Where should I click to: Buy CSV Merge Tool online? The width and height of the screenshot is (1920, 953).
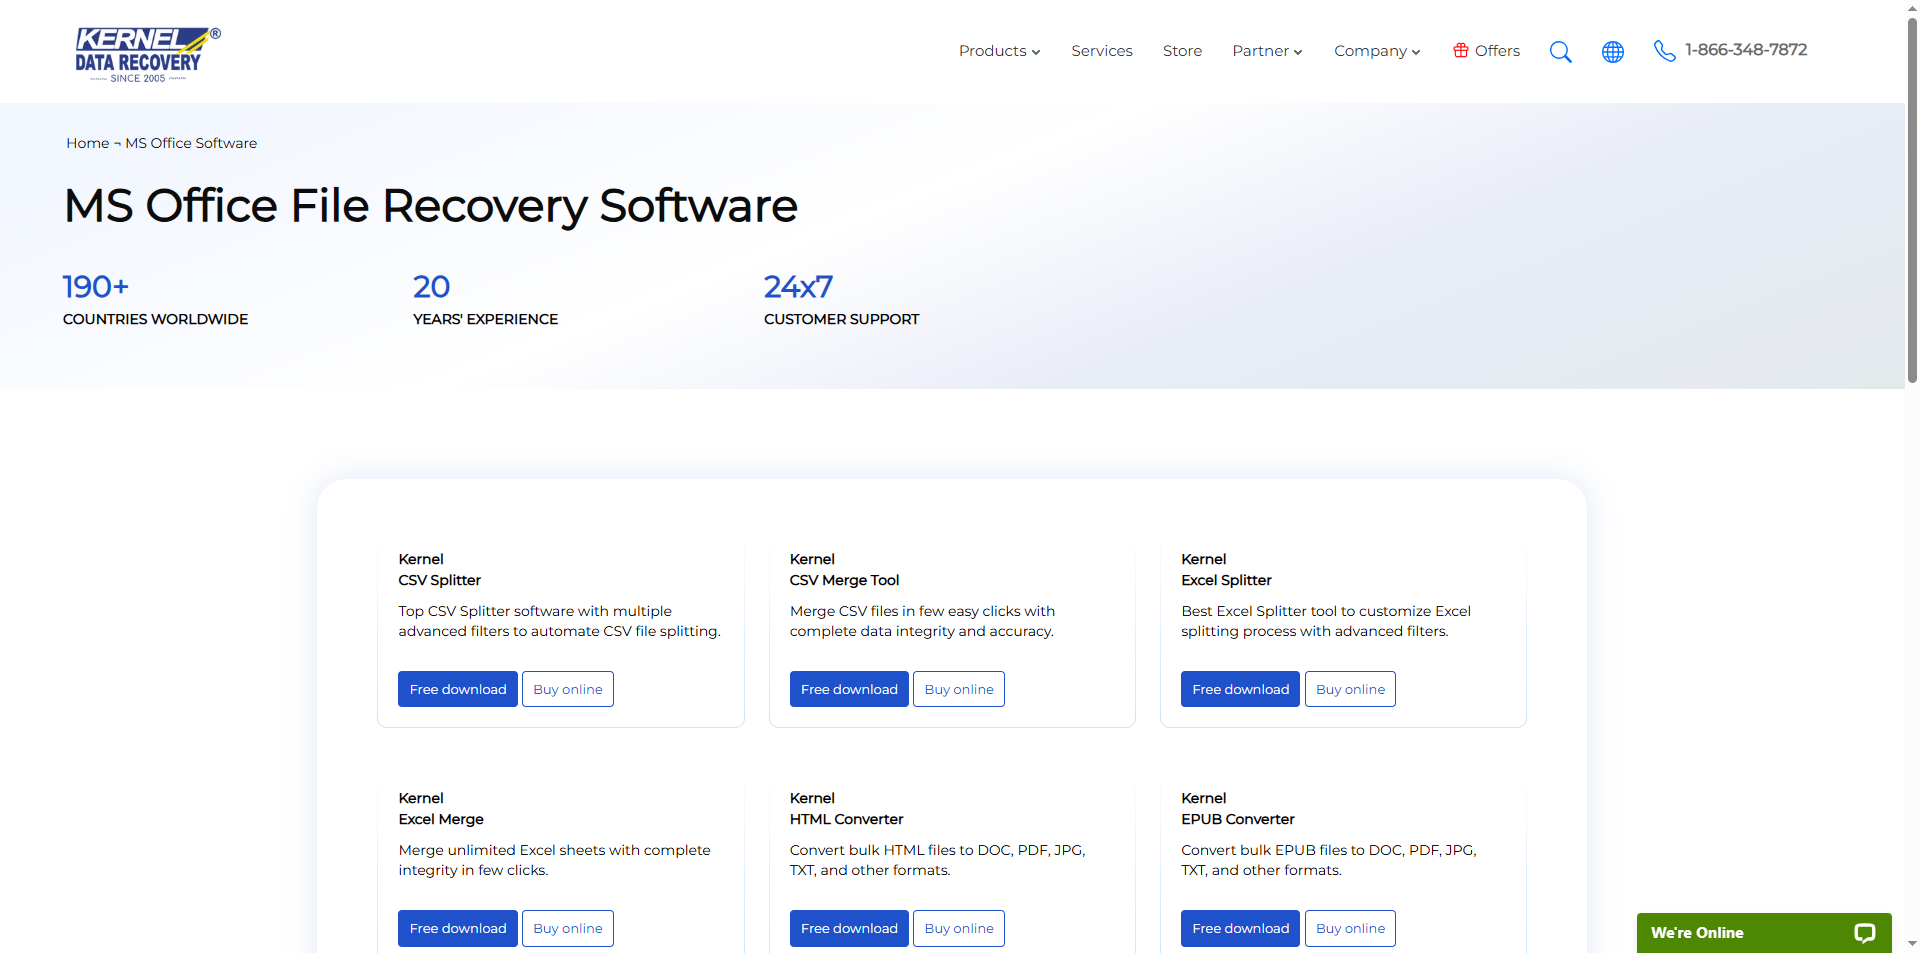tap(958, 689)
